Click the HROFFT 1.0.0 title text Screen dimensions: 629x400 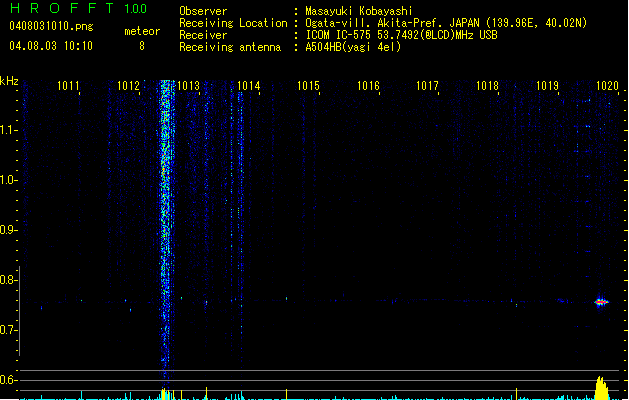click(78, 8)
